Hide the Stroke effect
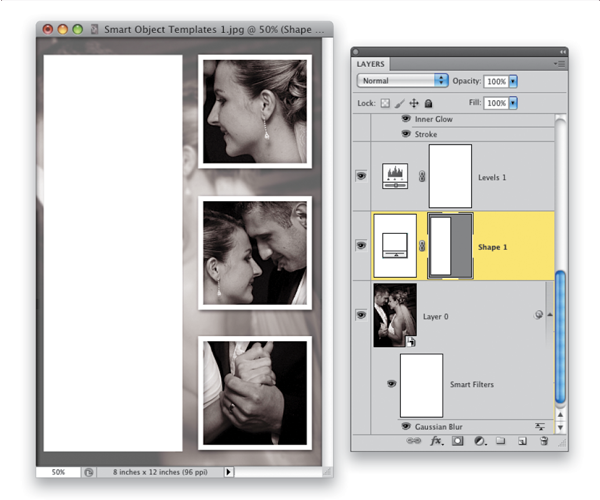Viewport: 600px width, 500px height. 406,134
